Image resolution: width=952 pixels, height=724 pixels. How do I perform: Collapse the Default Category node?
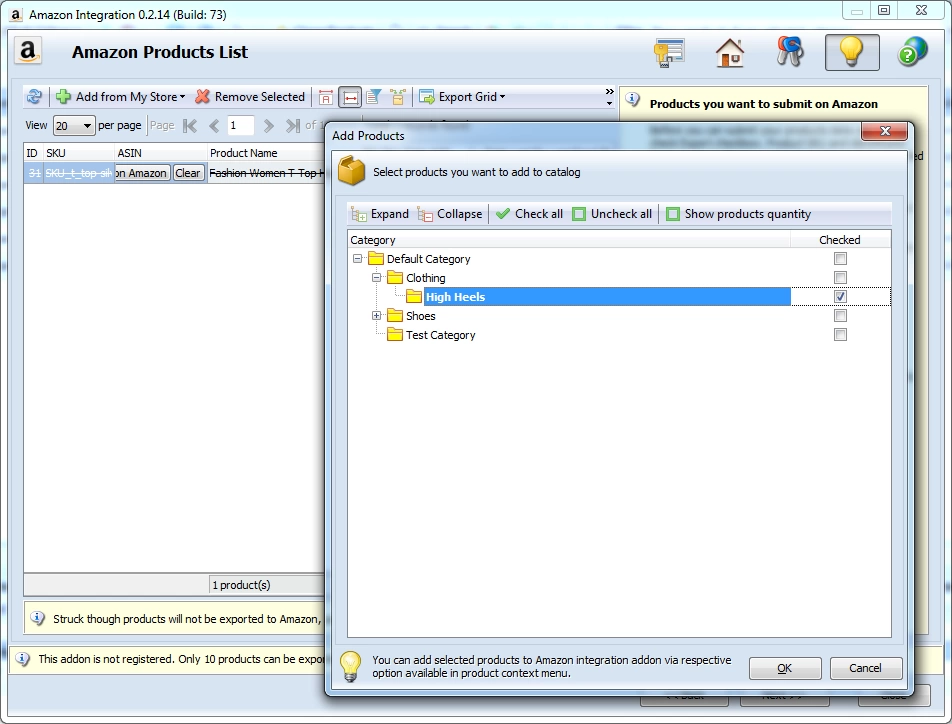click(358, 259)
